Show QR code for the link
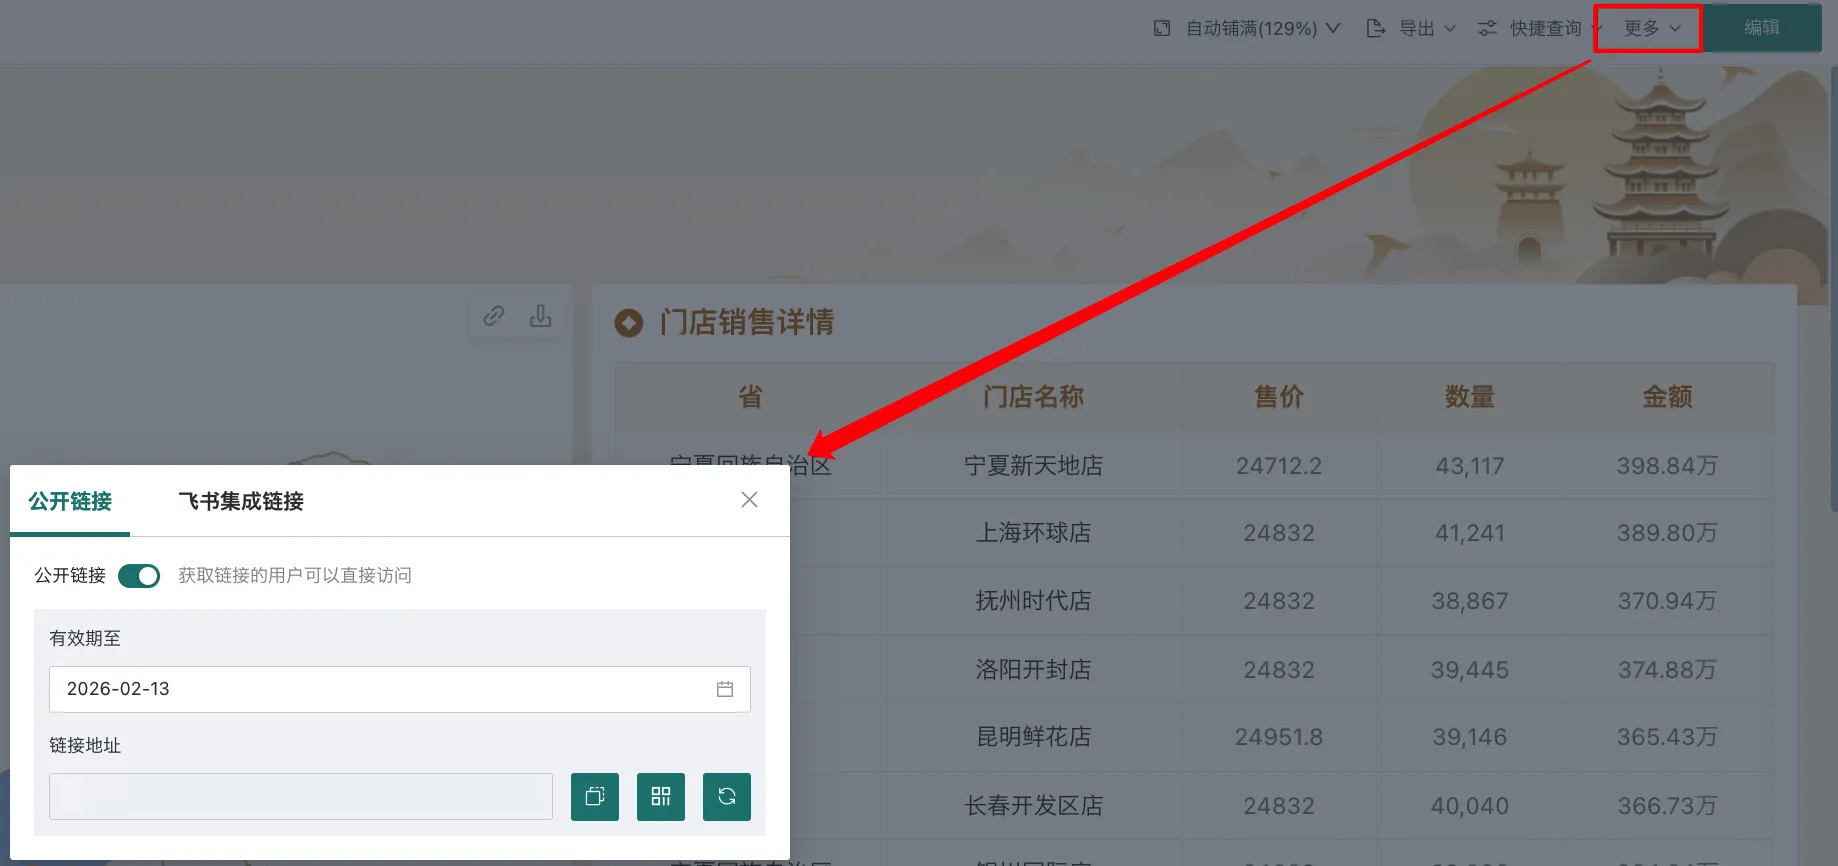 point(661,797)
